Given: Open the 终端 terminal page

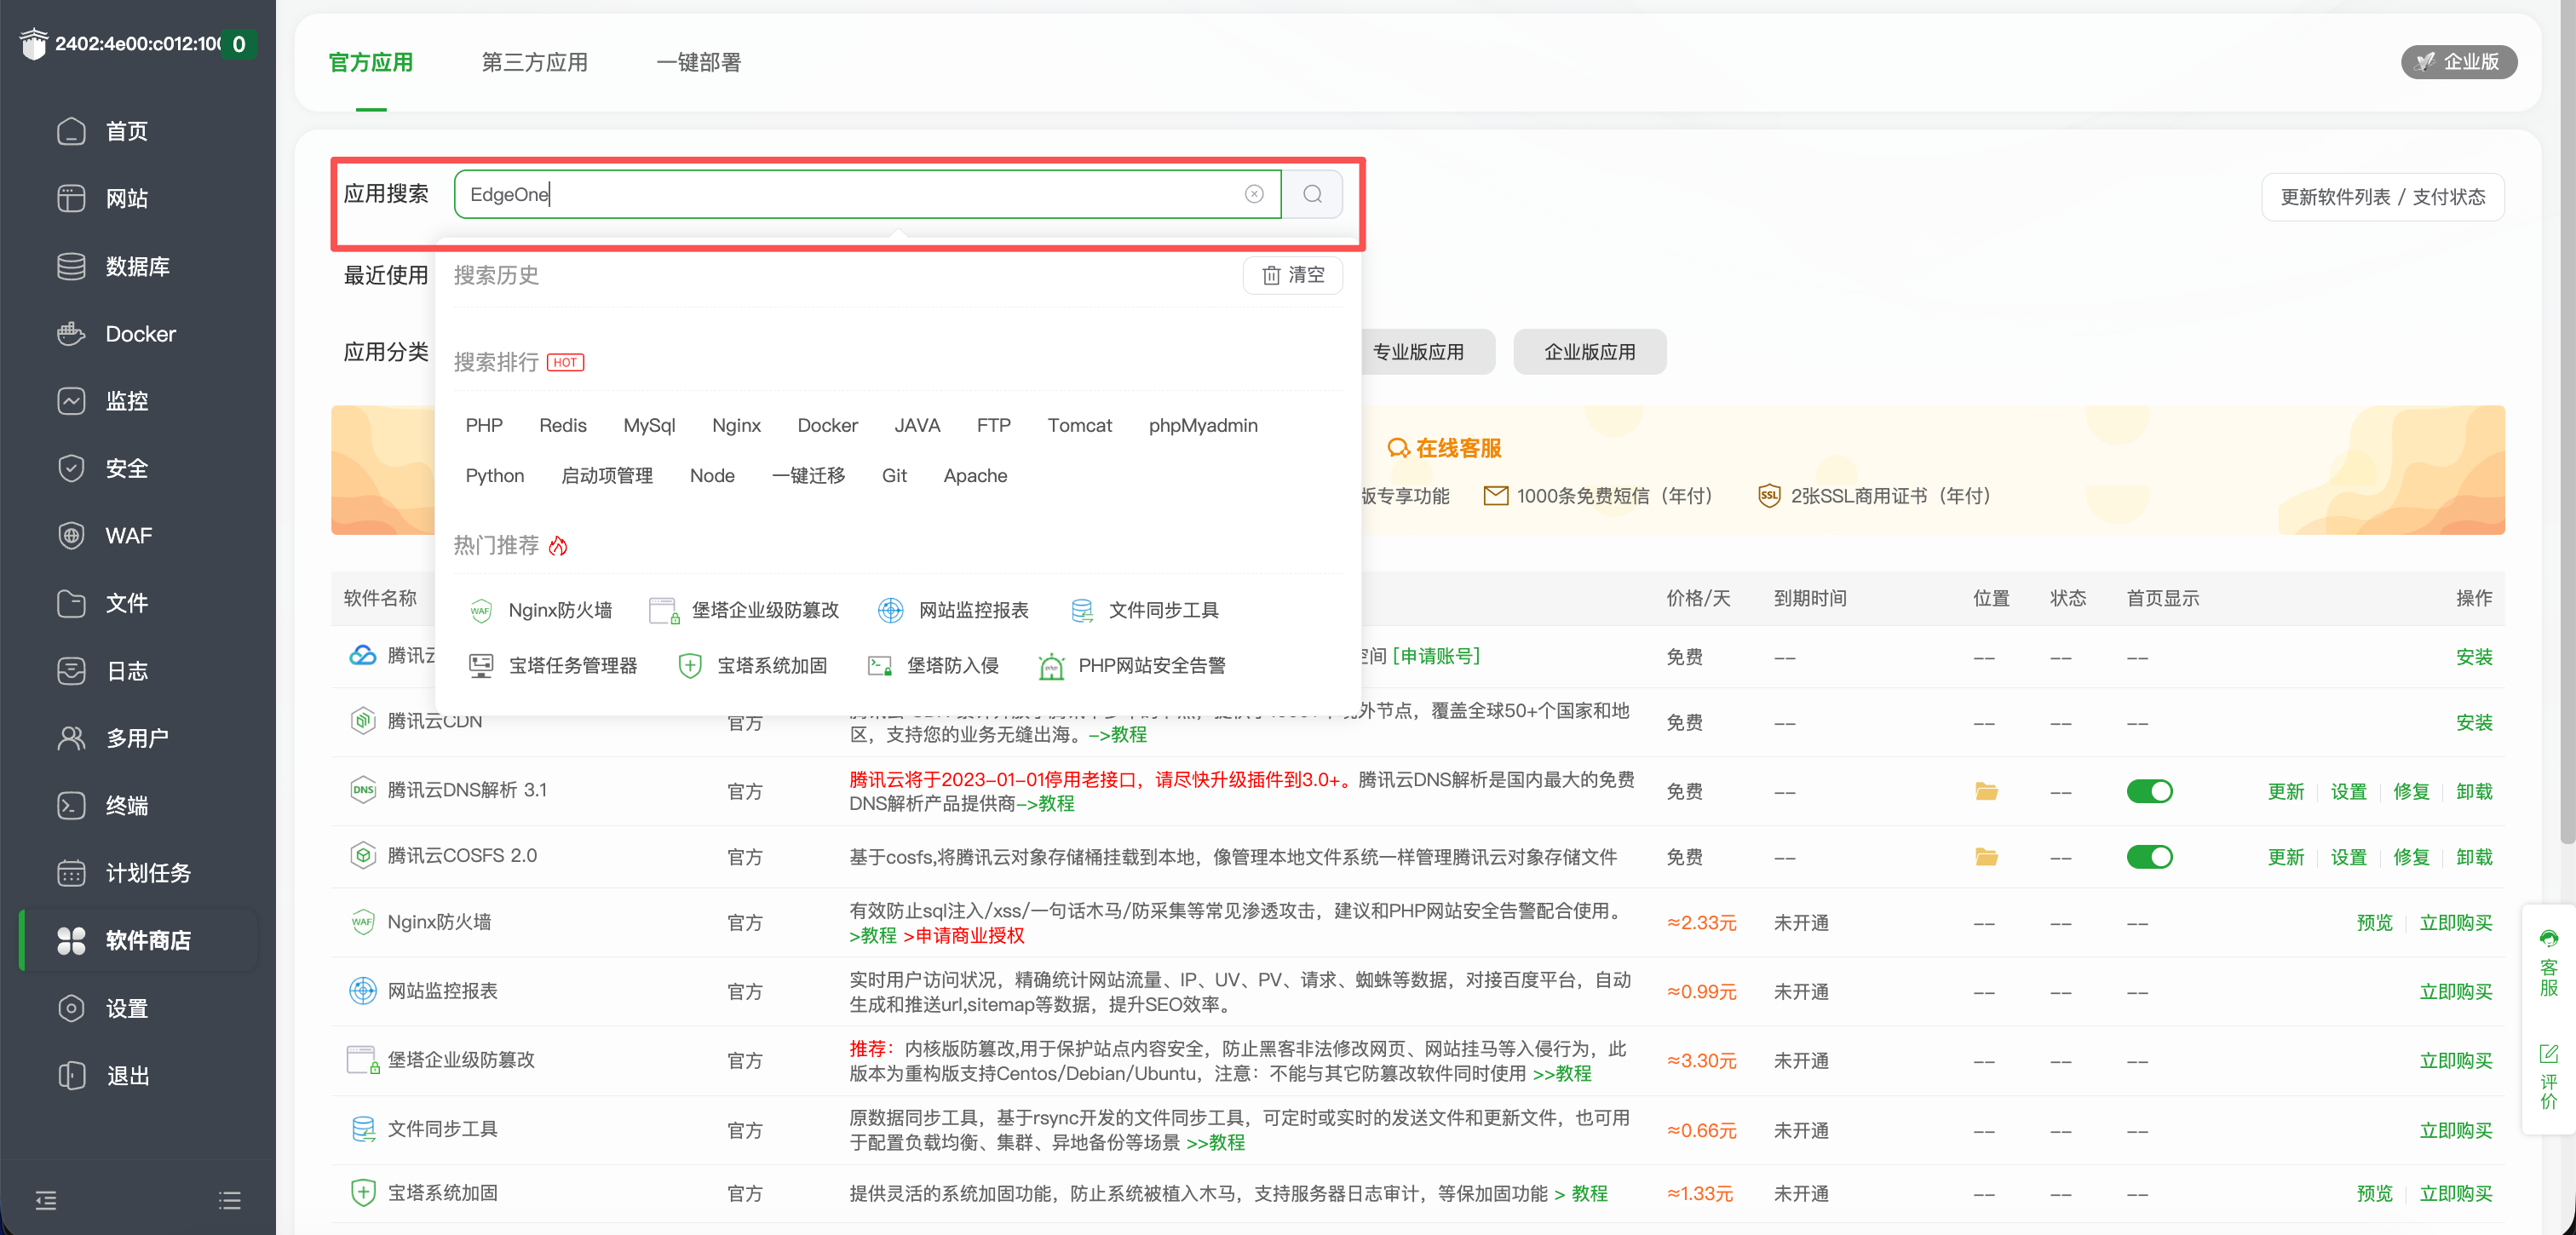Looking at the screenshot, I should (x=126, y=806).
